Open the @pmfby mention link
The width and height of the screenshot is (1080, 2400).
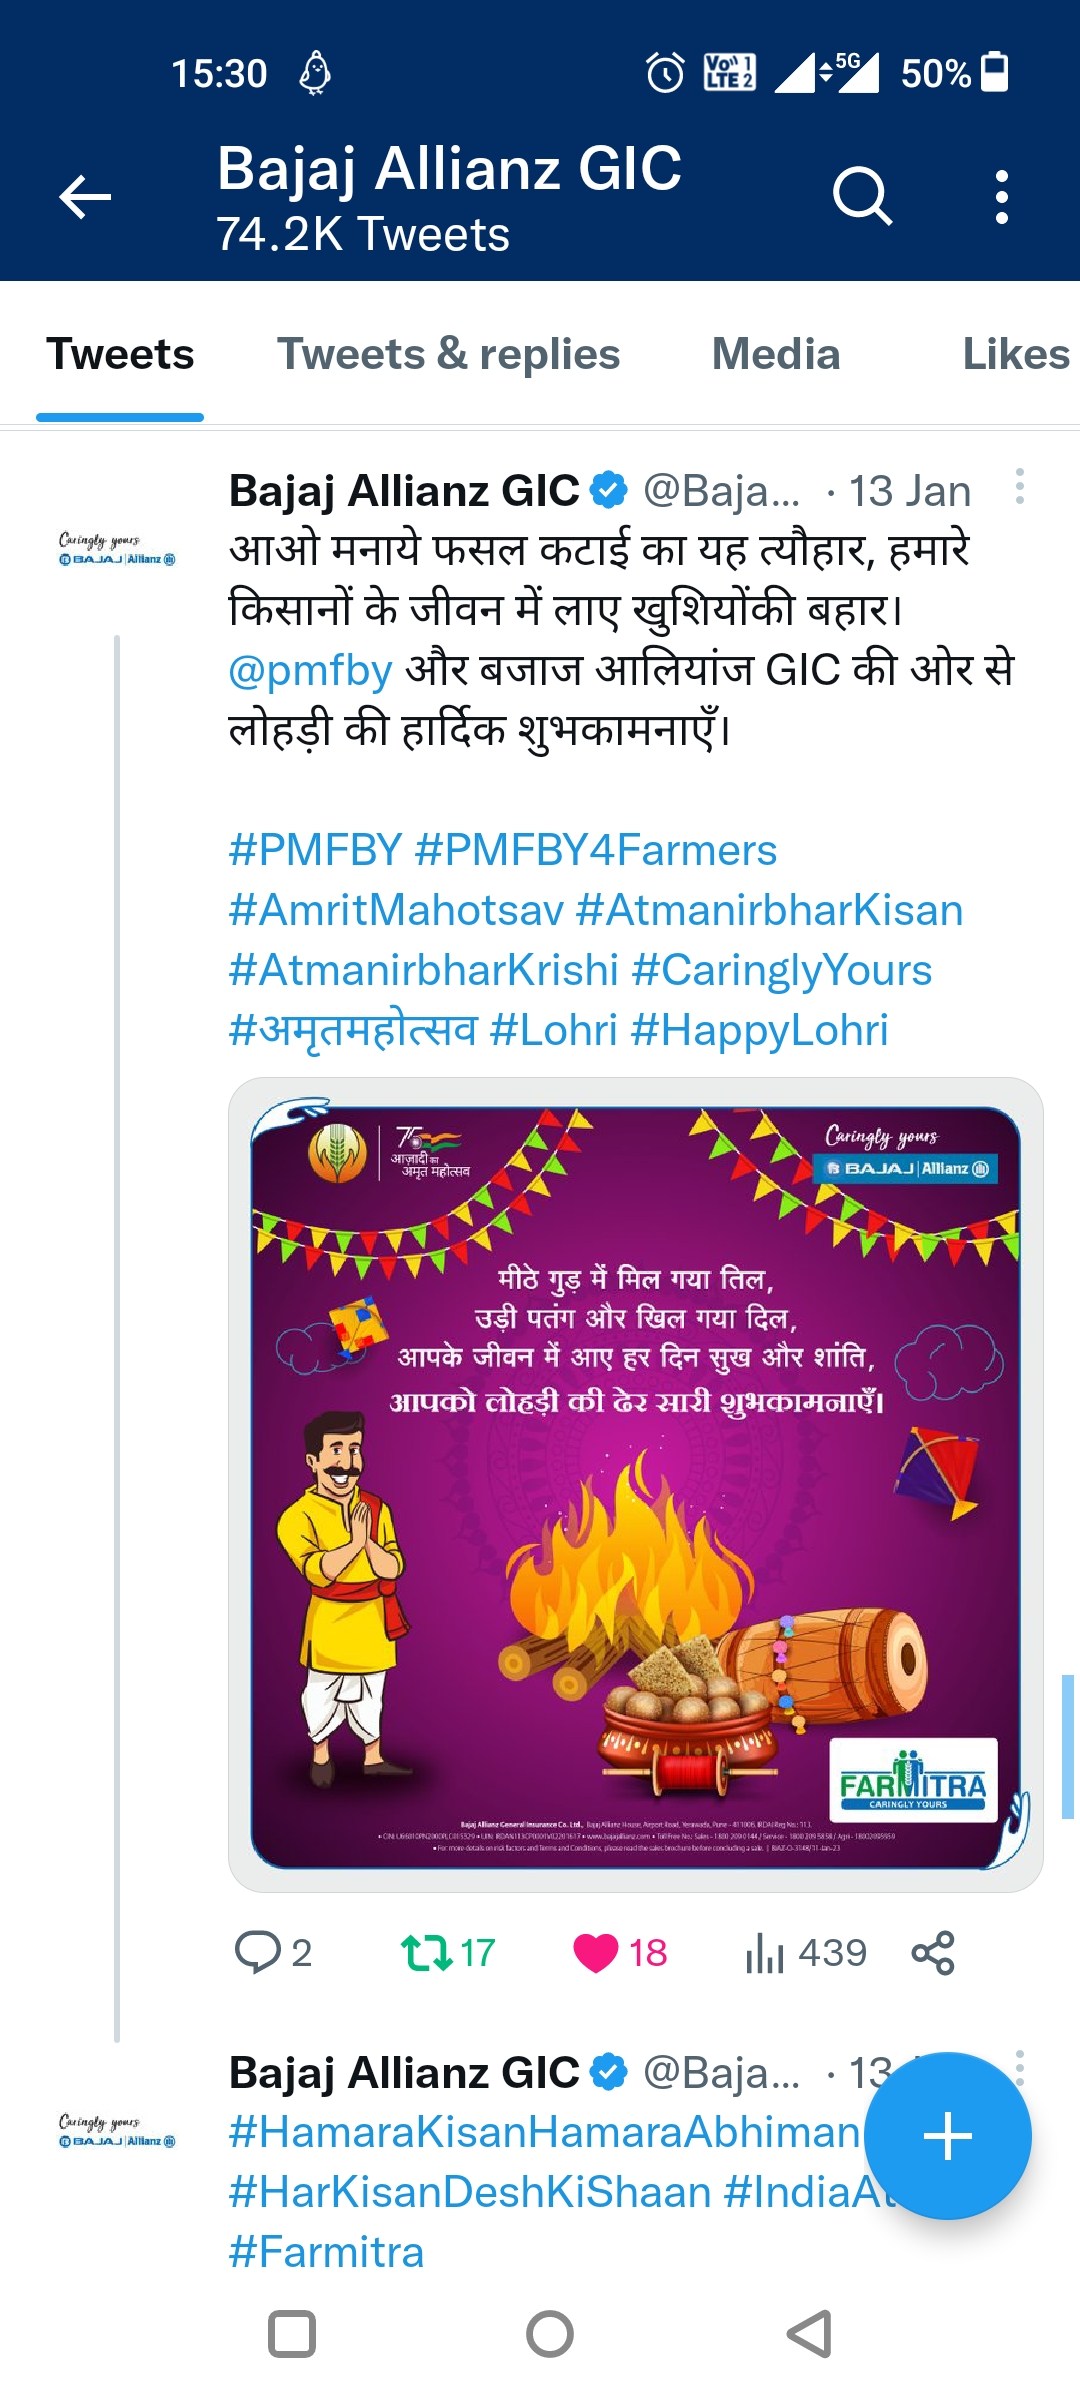[310, 670]
